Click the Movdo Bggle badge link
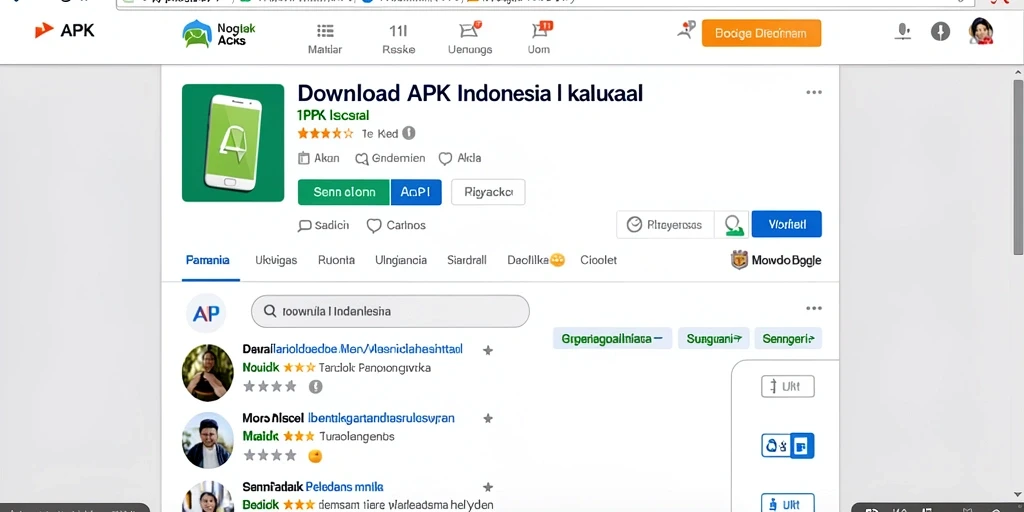This screenshot has width=1024, height=512. [x=776, y=260]
